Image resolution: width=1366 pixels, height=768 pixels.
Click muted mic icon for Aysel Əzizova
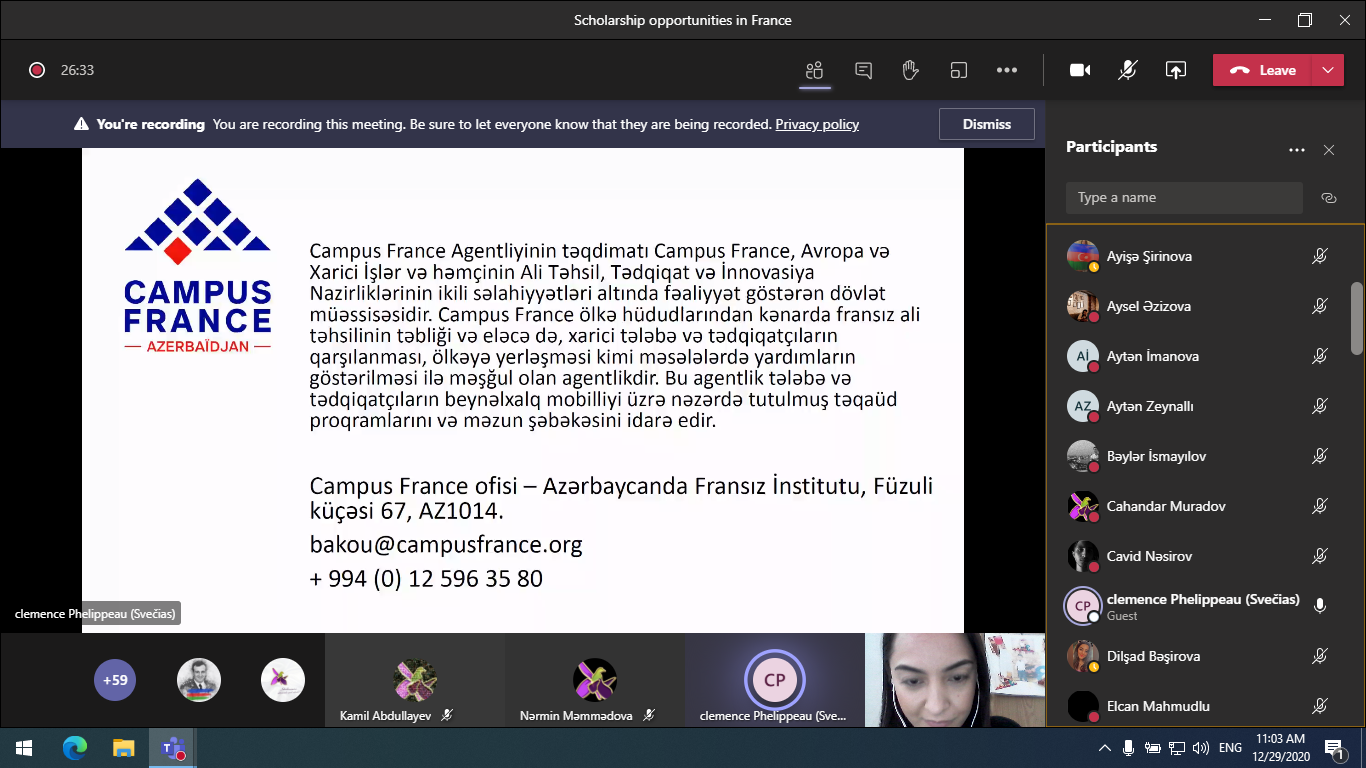click(1320, 306)
